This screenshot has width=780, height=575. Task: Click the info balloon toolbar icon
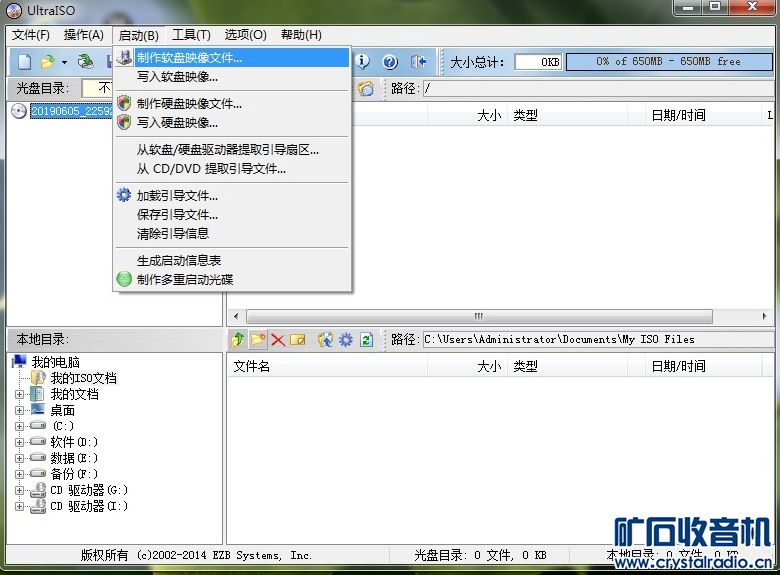point(364,62)
